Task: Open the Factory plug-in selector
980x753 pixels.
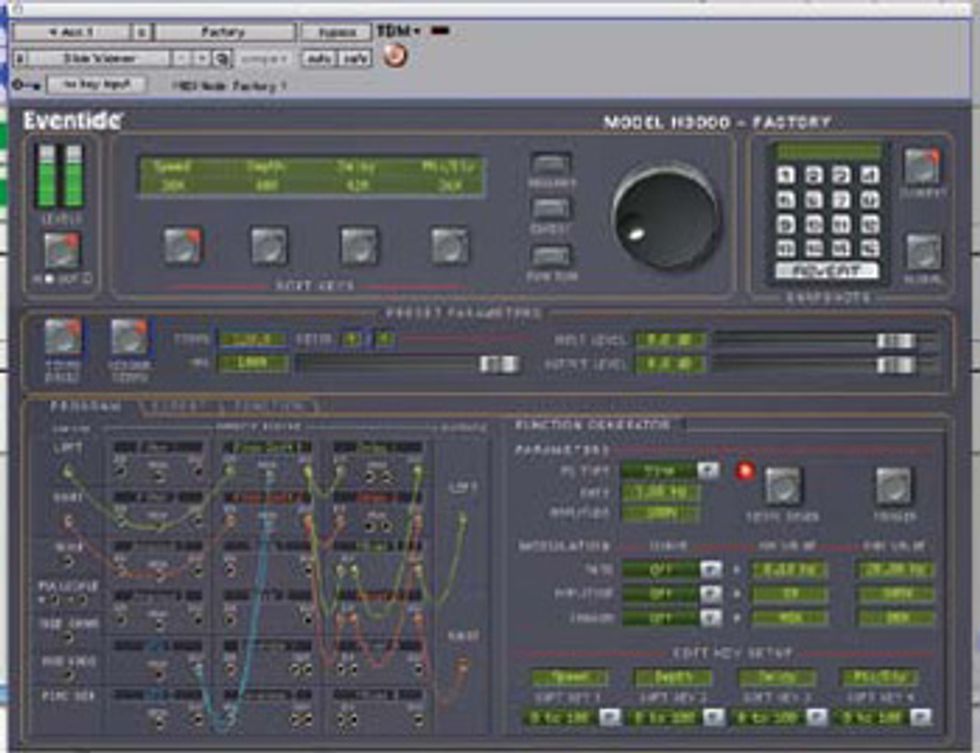Action: click(x=224, y=32)
